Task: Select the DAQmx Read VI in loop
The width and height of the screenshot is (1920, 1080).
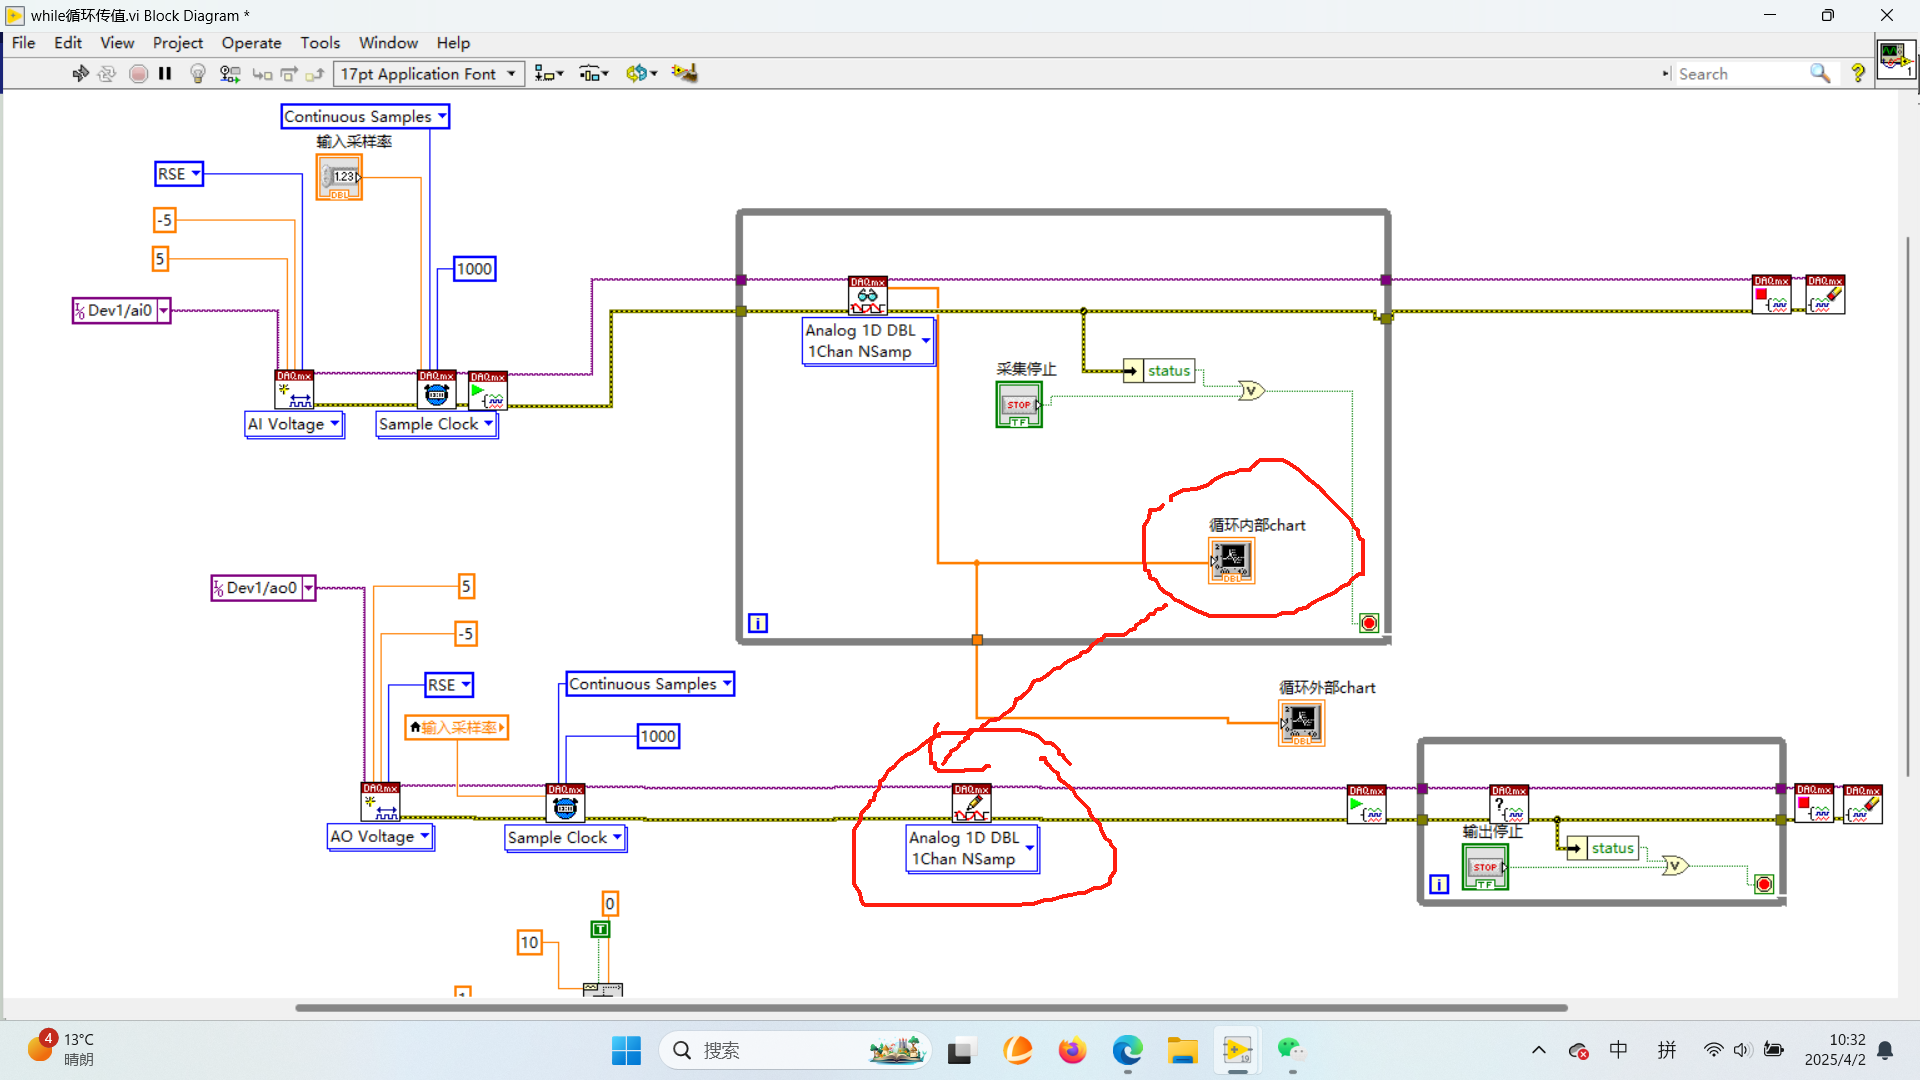Action: 867,295
